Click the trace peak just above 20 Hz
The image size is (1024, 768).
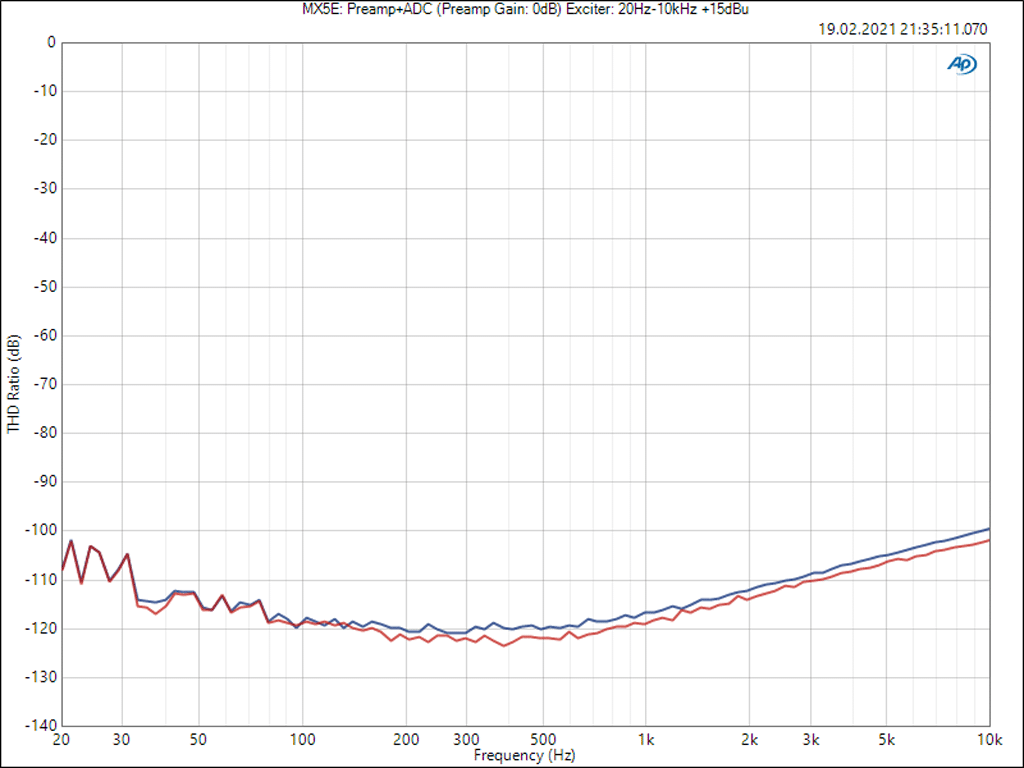tap(71, 541)
